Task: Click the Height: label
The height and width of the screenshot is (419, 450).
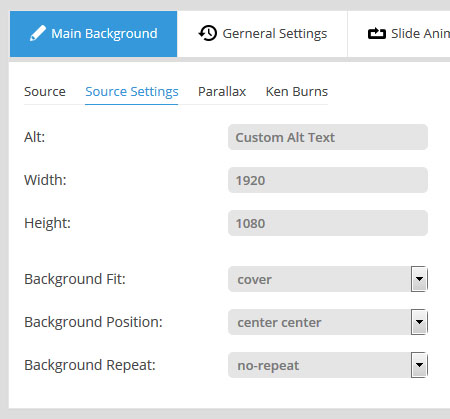Action: (47, 223)
